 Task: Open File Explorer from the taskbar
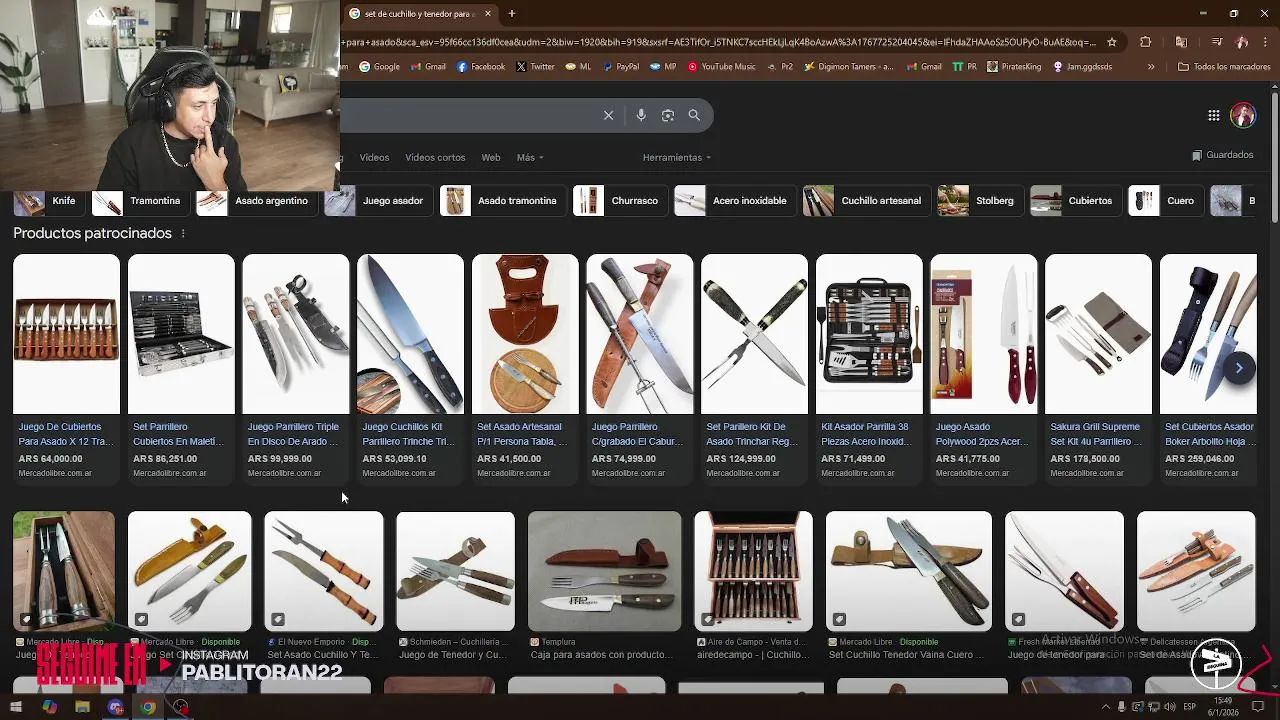(x=82, y=707)
